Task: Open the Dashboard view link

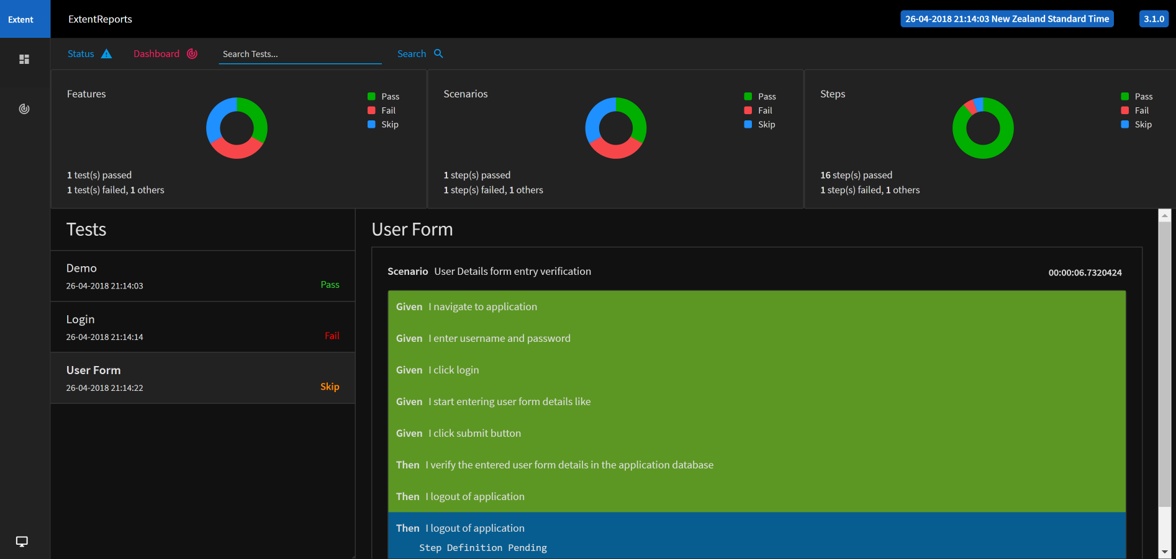Action: 156,54
